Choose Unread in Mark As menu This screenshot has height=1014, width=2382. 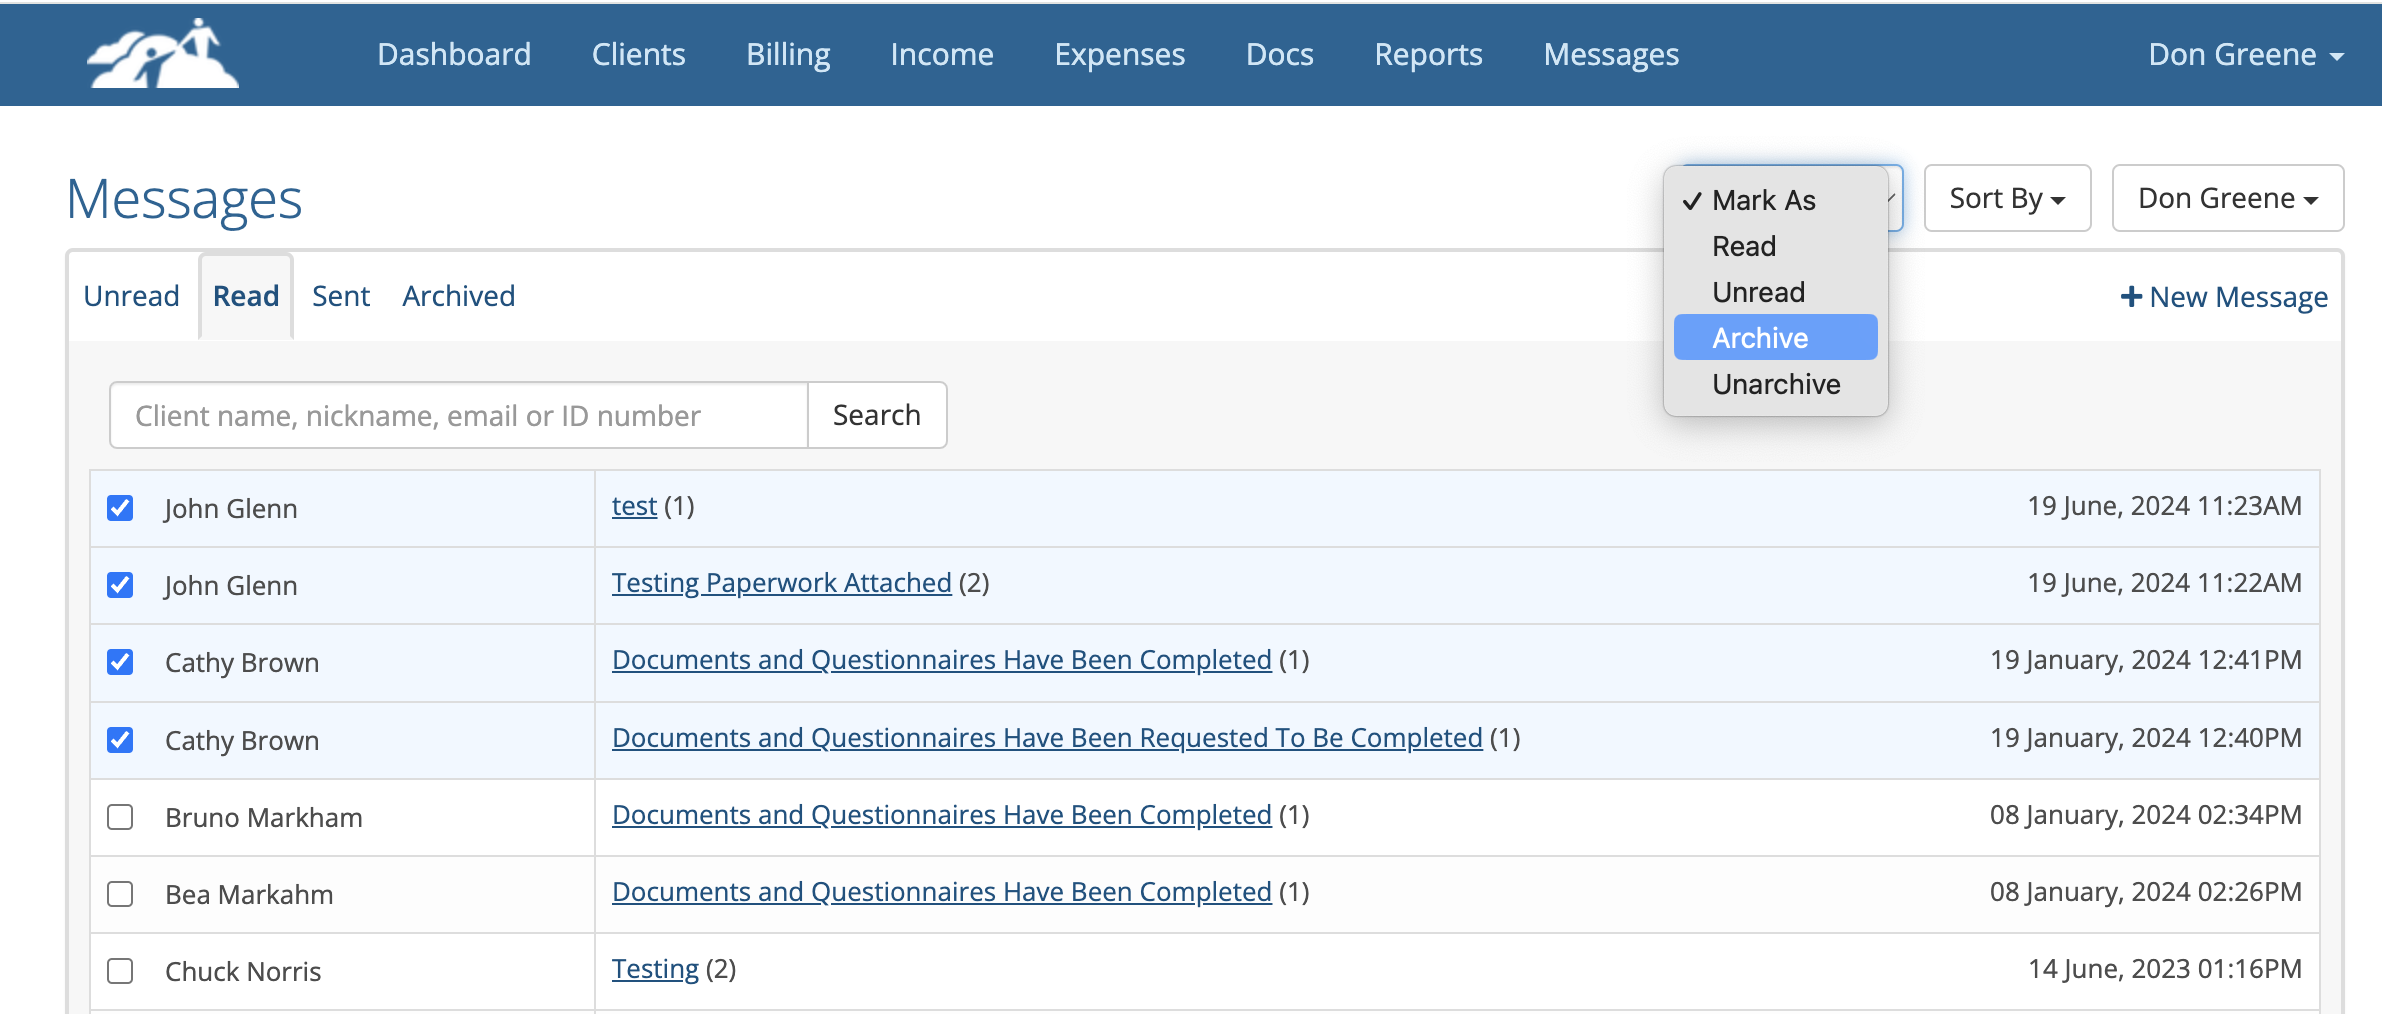[1775, 292]
